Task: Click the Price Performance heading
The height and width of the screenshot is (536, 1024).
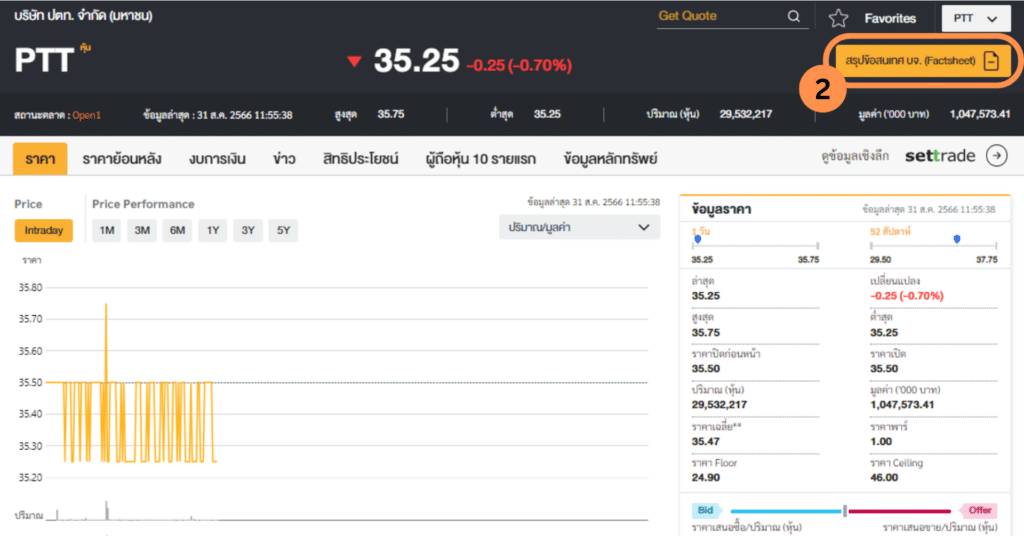Action: click(x=143, y=204)
